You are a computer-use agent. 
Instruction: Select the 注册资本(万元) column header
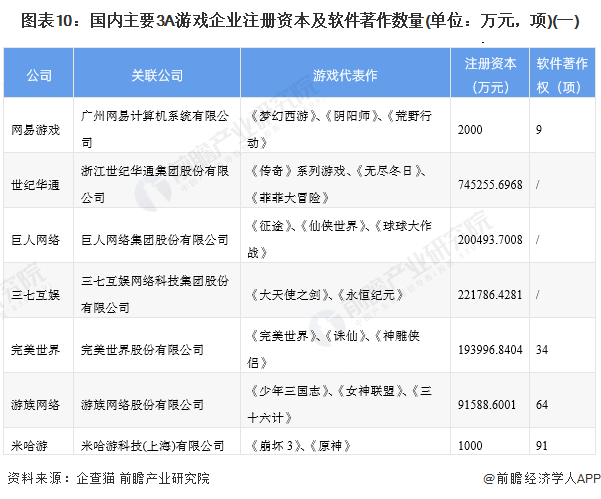[490, 73]
